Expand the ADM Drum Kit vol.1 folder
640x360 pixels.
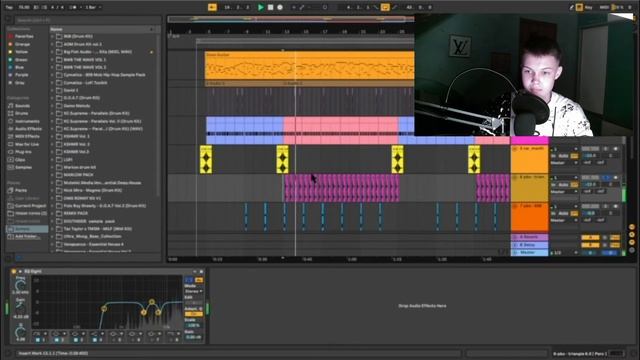click(52, 44)
